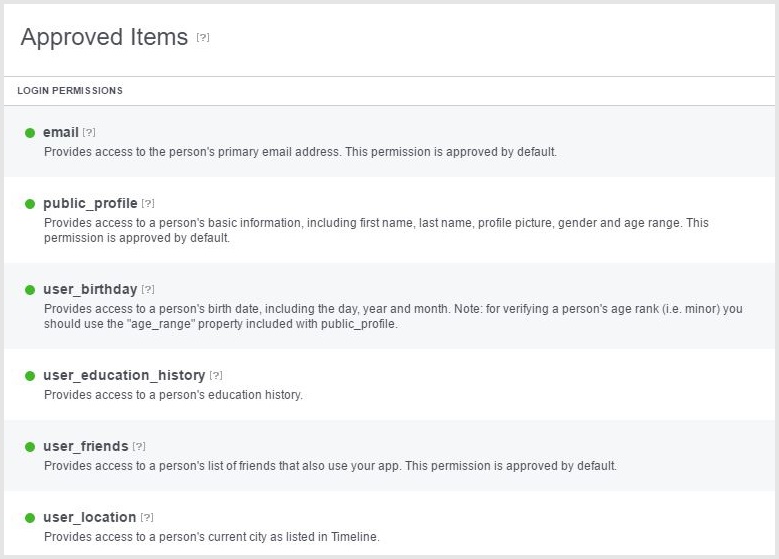
Task: Click the green status dot beside public_profile
Action: point(30,204)
